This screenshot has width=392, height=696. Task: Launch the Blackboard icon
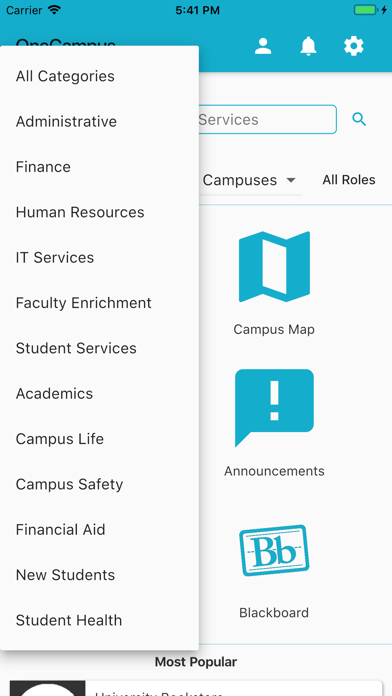[x=274, y=550]
